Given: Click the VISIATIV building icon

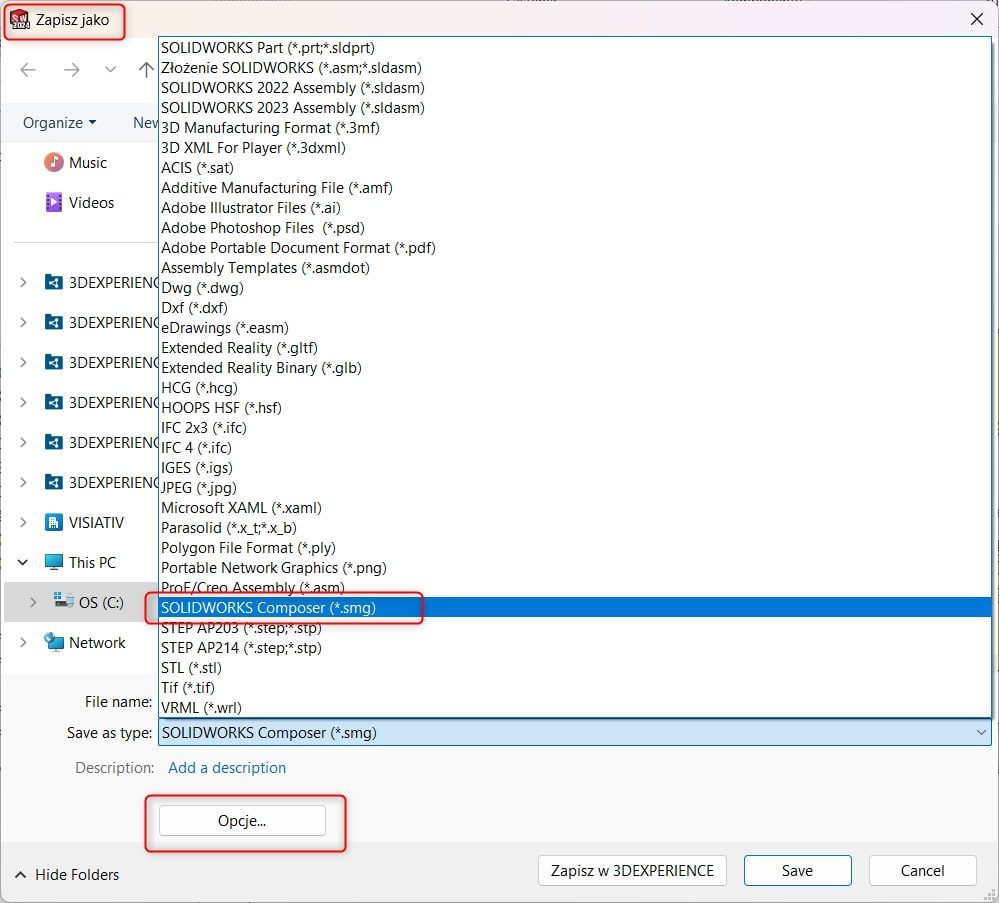Looking at the screenshot, I should click(54, 523).
